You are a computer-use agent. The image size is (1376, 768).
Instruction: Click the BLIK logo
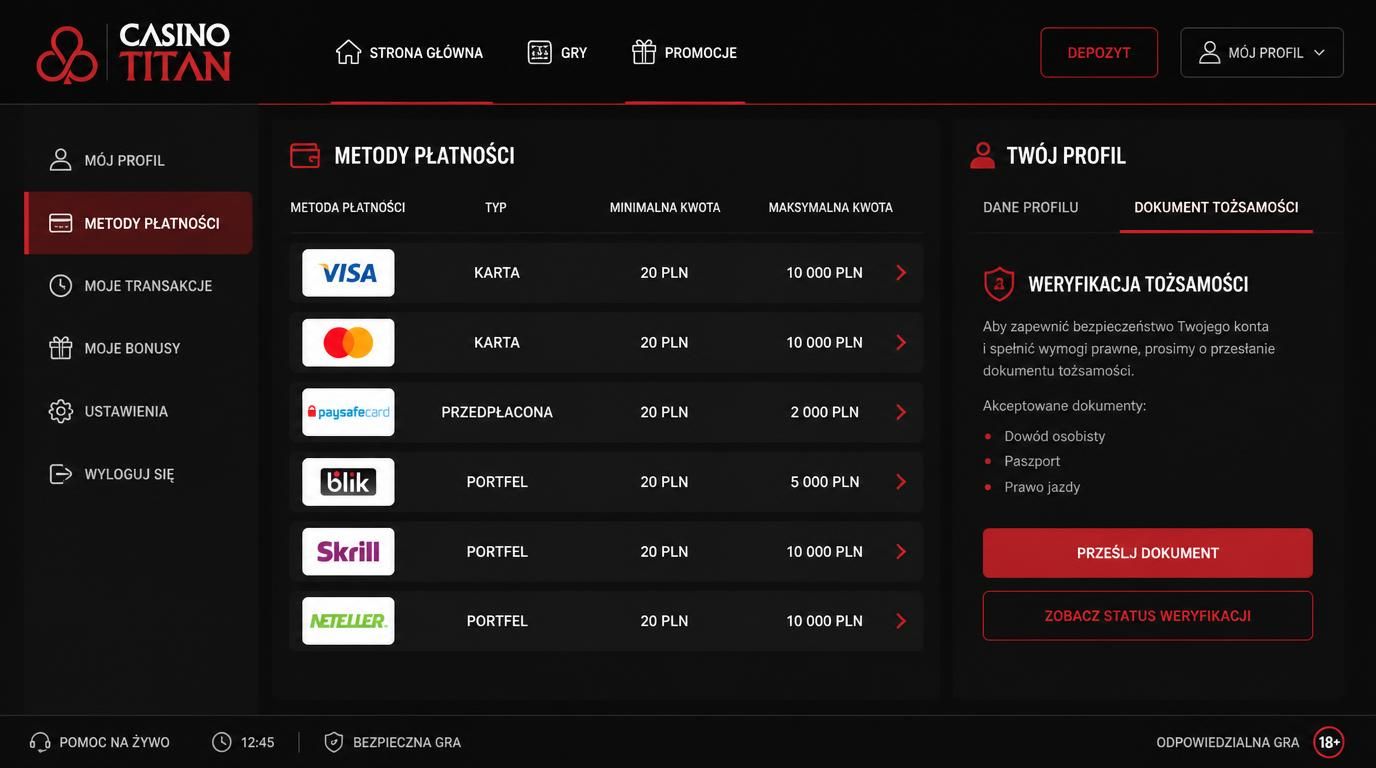pyautogui.click(x=348, y=482)
